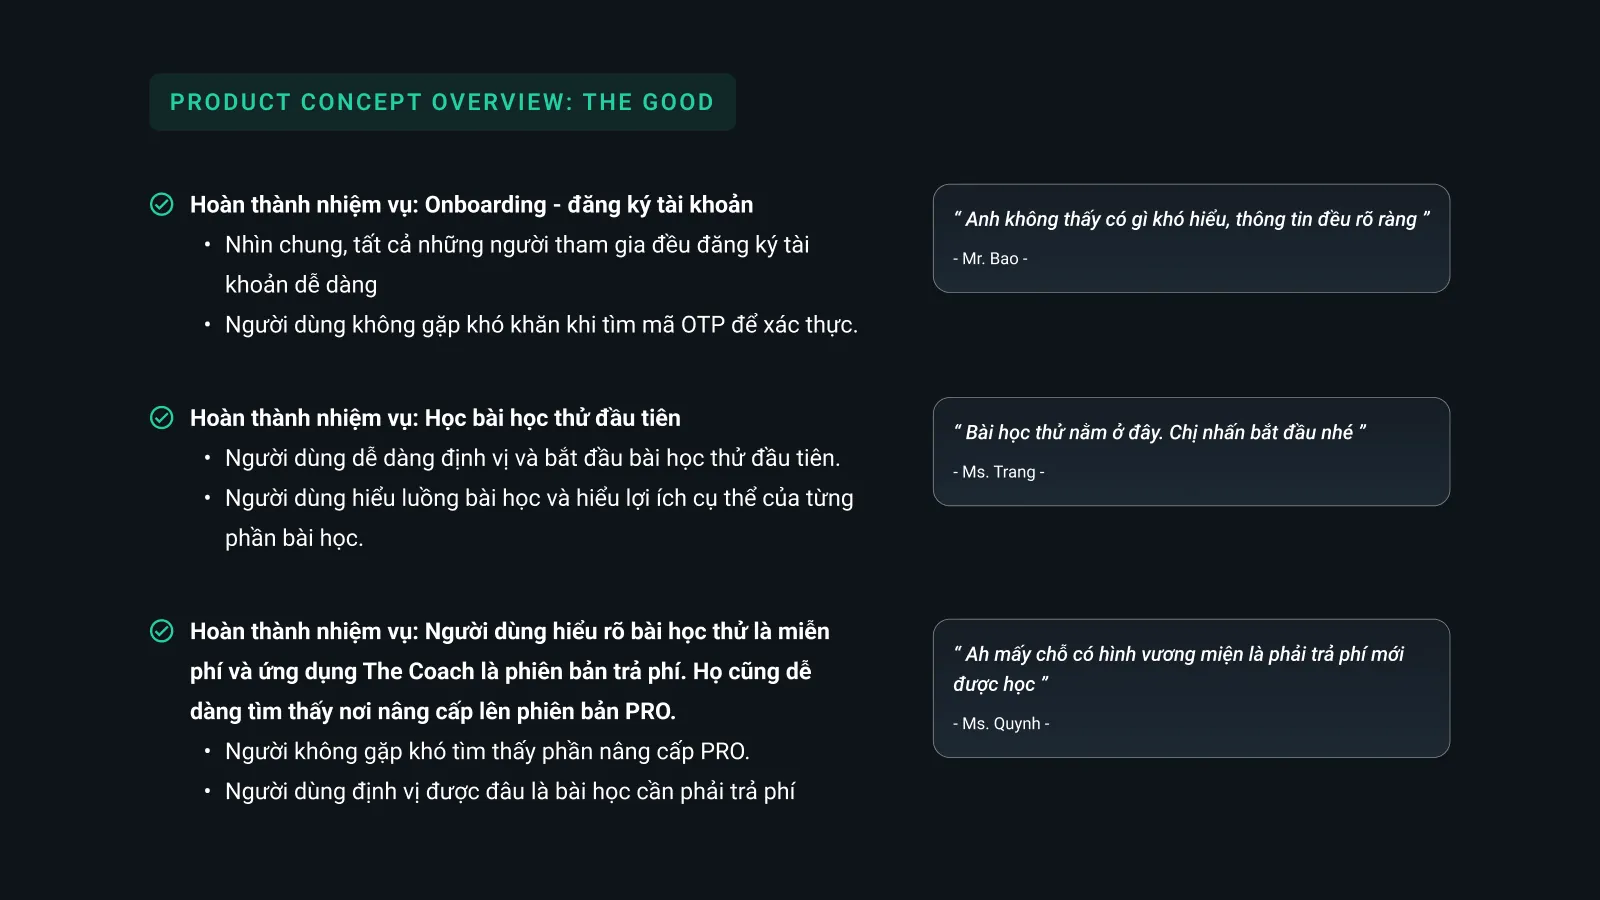Click bullet "Người không gặp khó tìm thấy phần nâng cấp PRO"
Screen dimensions: 1600x900
coord(487,751)
